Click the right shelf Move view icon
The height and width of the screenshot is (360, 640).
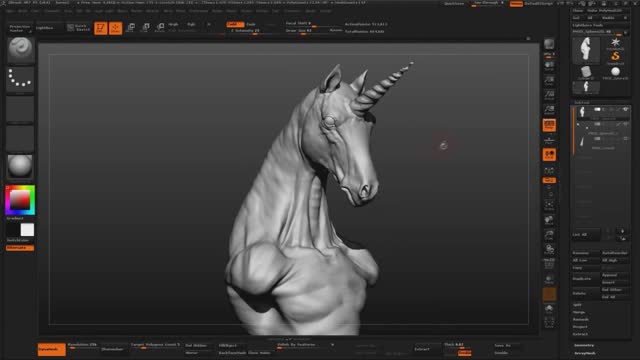[x=549, y=220]
